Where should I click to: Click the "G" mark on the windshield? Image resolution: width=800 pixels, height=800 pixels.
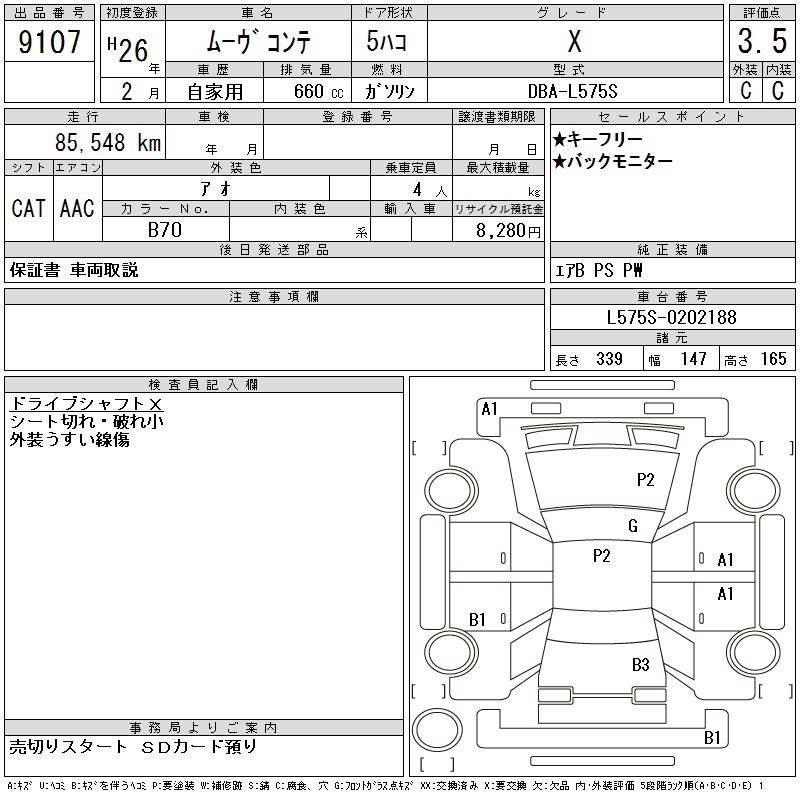tap(633, 526)
